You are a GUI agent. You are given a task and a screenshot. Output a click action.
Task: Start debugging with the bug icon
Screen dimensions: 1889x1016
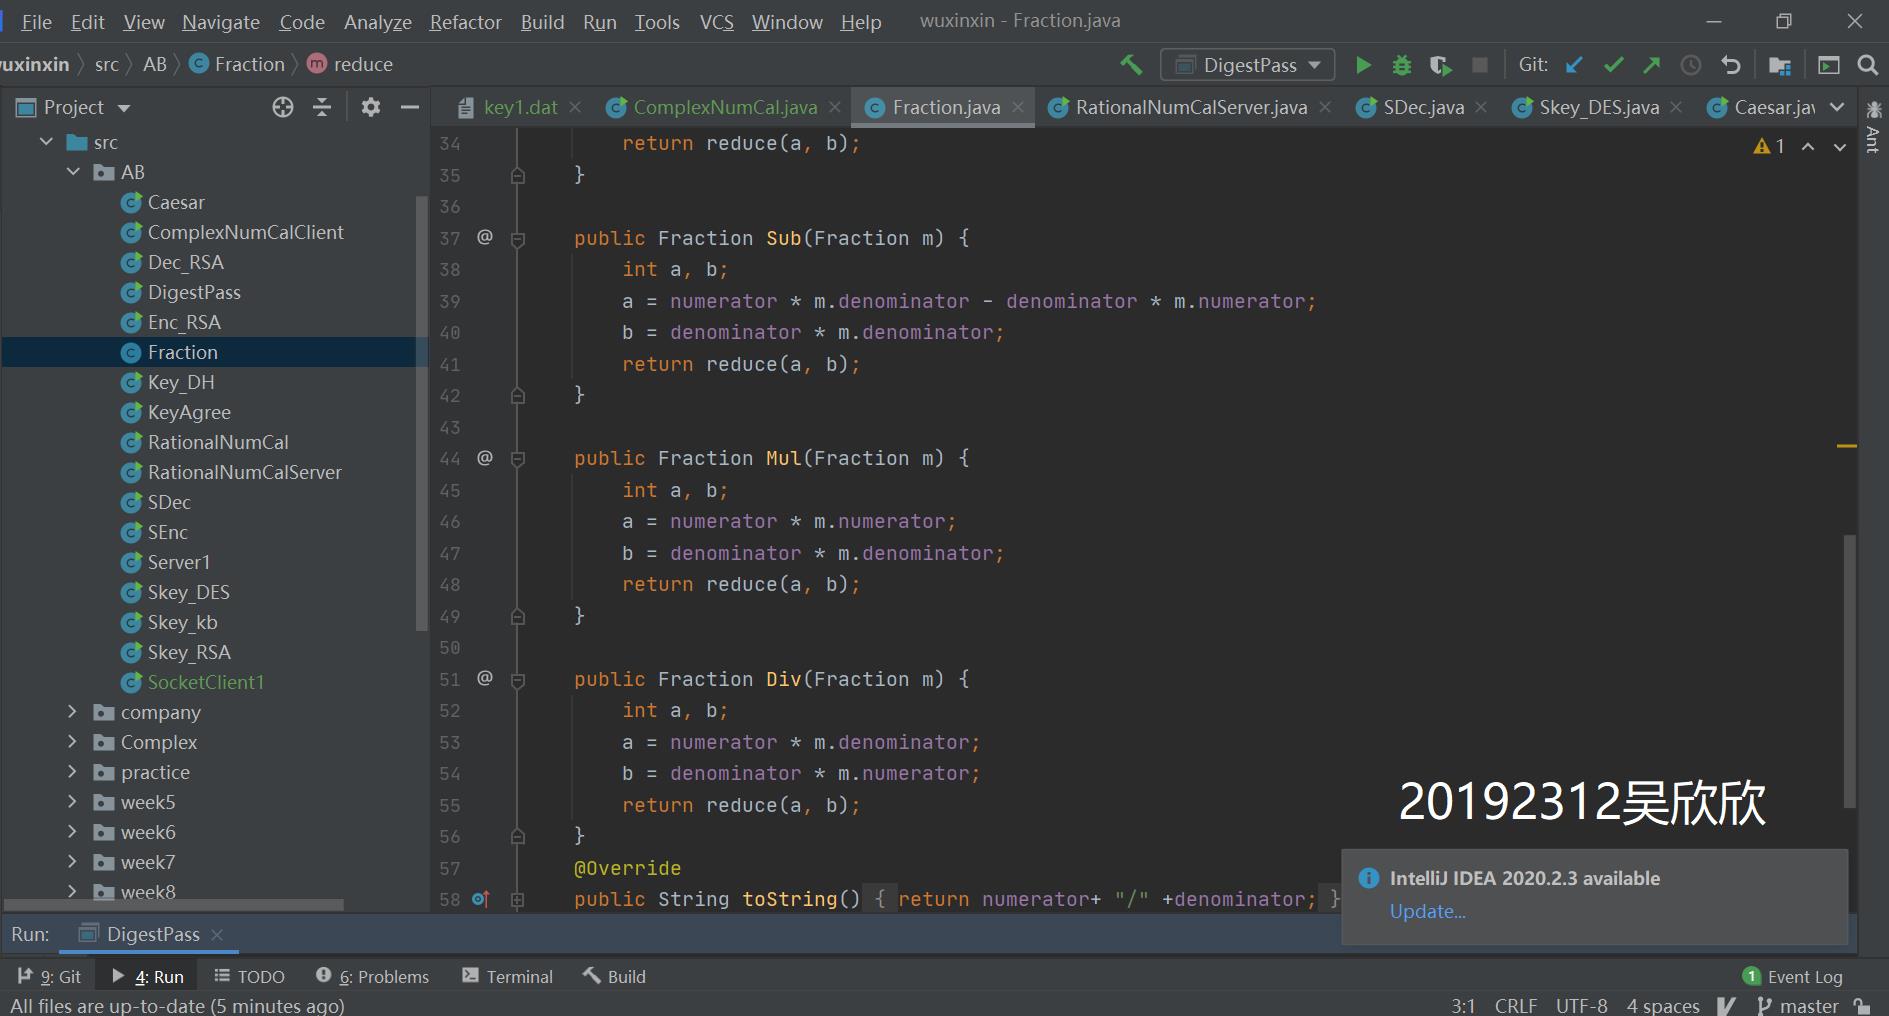[x=1402, y=65]
